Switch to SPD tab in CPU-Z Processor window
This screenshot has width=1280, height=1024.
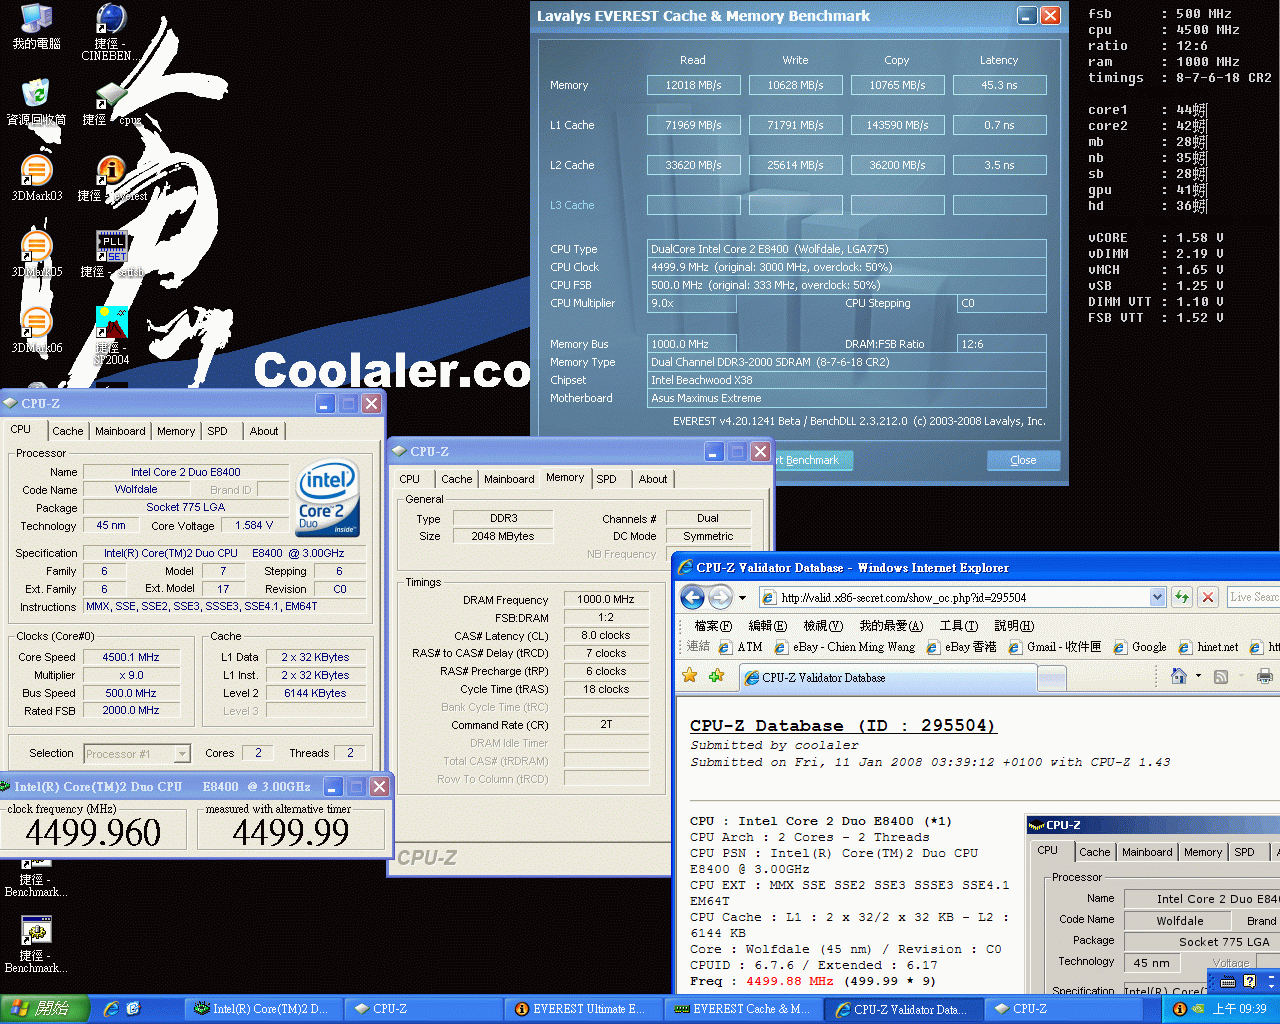point(217,431)
